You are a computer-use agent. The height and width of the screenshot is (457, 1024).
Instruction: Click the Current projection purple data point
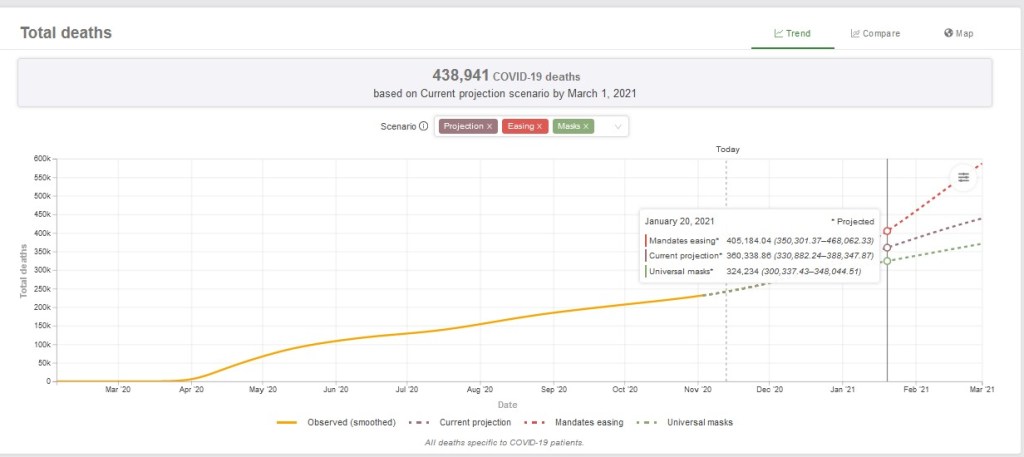[x=887, y=247]
